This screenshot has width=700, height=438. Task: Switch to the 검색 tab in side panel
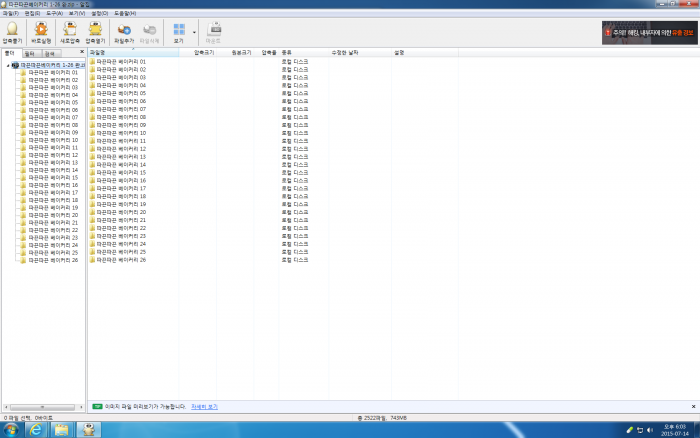49,52
